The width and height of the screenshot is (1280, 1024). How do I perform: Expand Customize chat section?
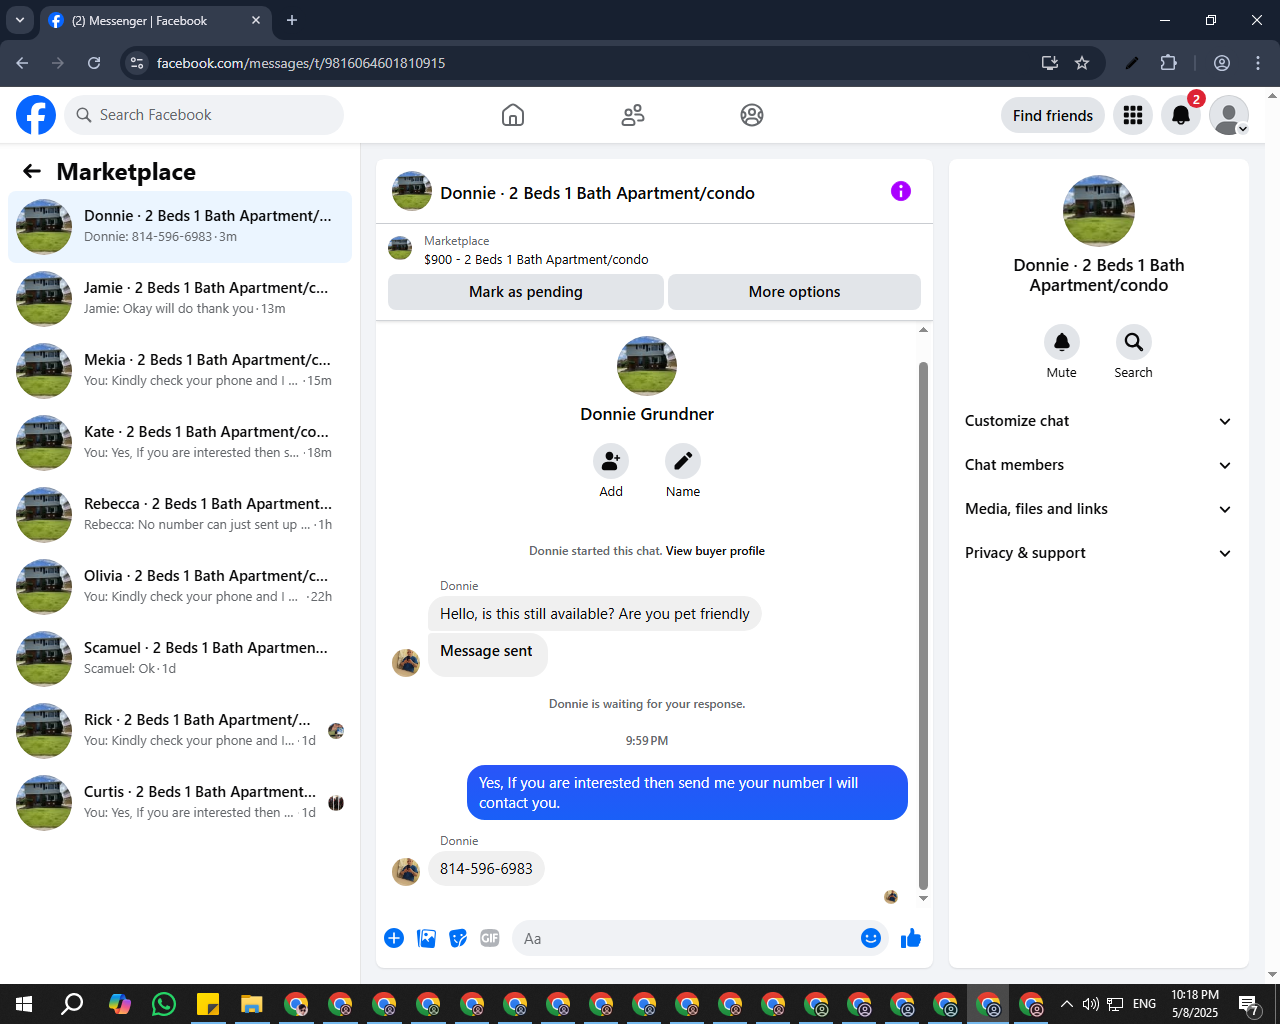[x=1098, y=421]
